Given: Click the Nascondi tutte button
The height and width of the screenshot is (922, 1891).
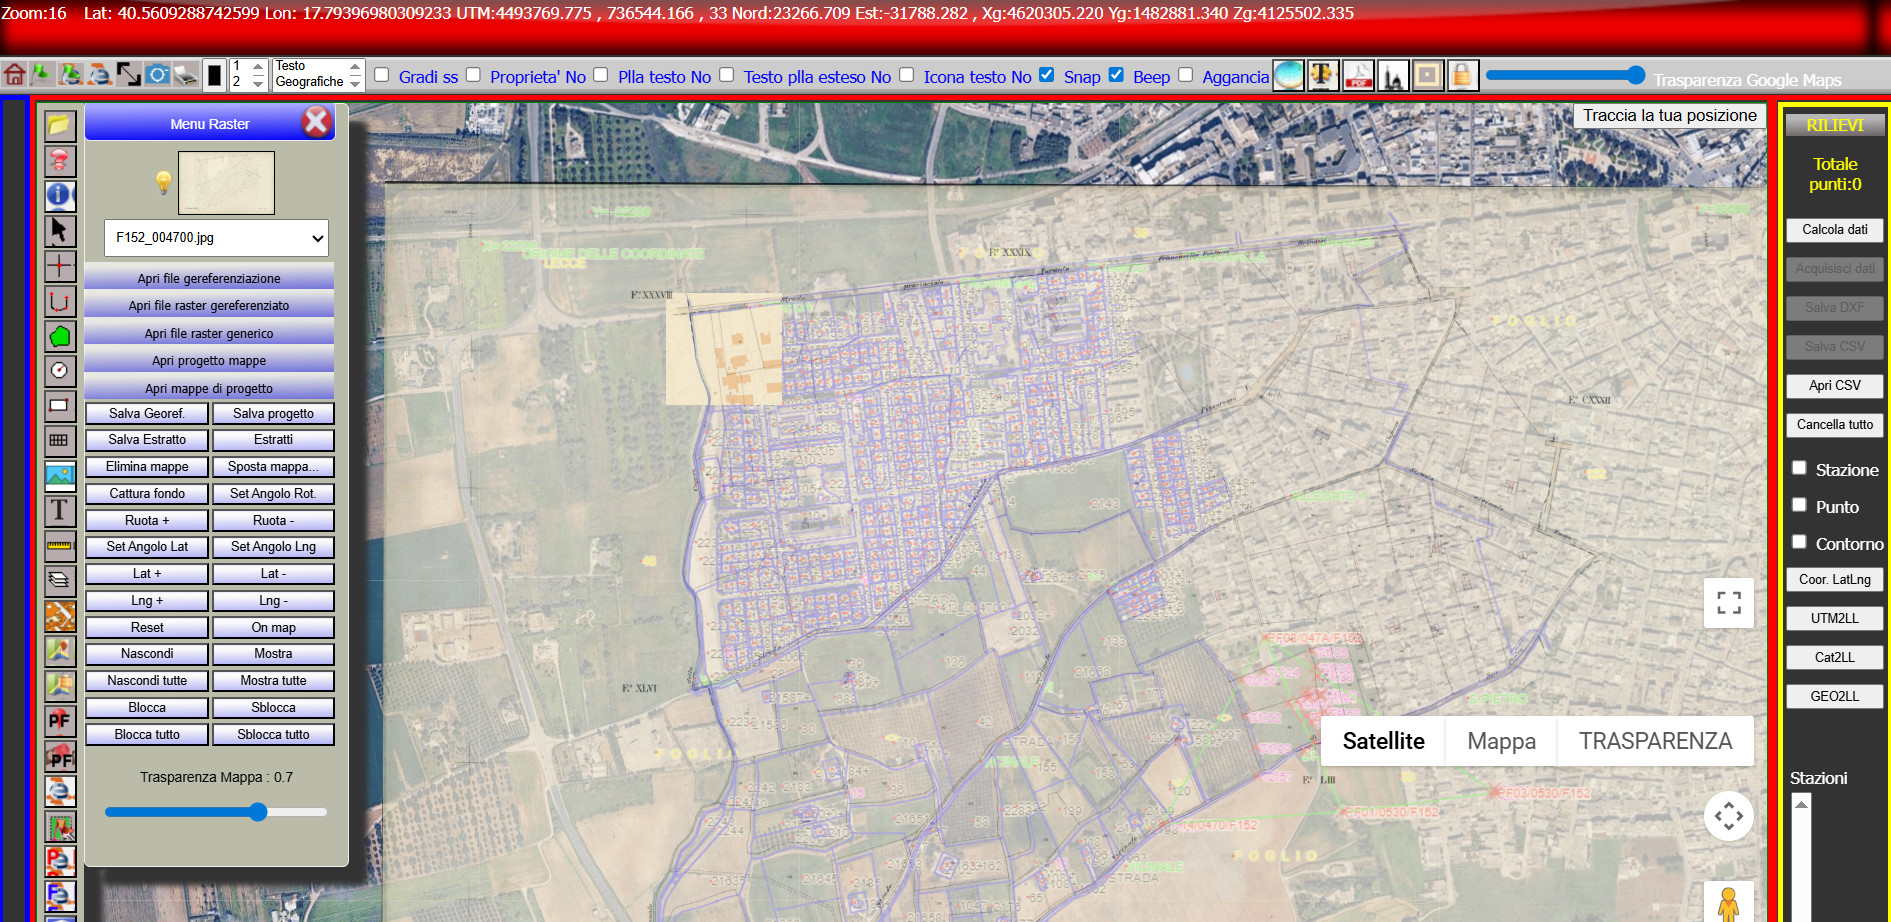Looking at the screenshot, I should [x=147, y=680].
